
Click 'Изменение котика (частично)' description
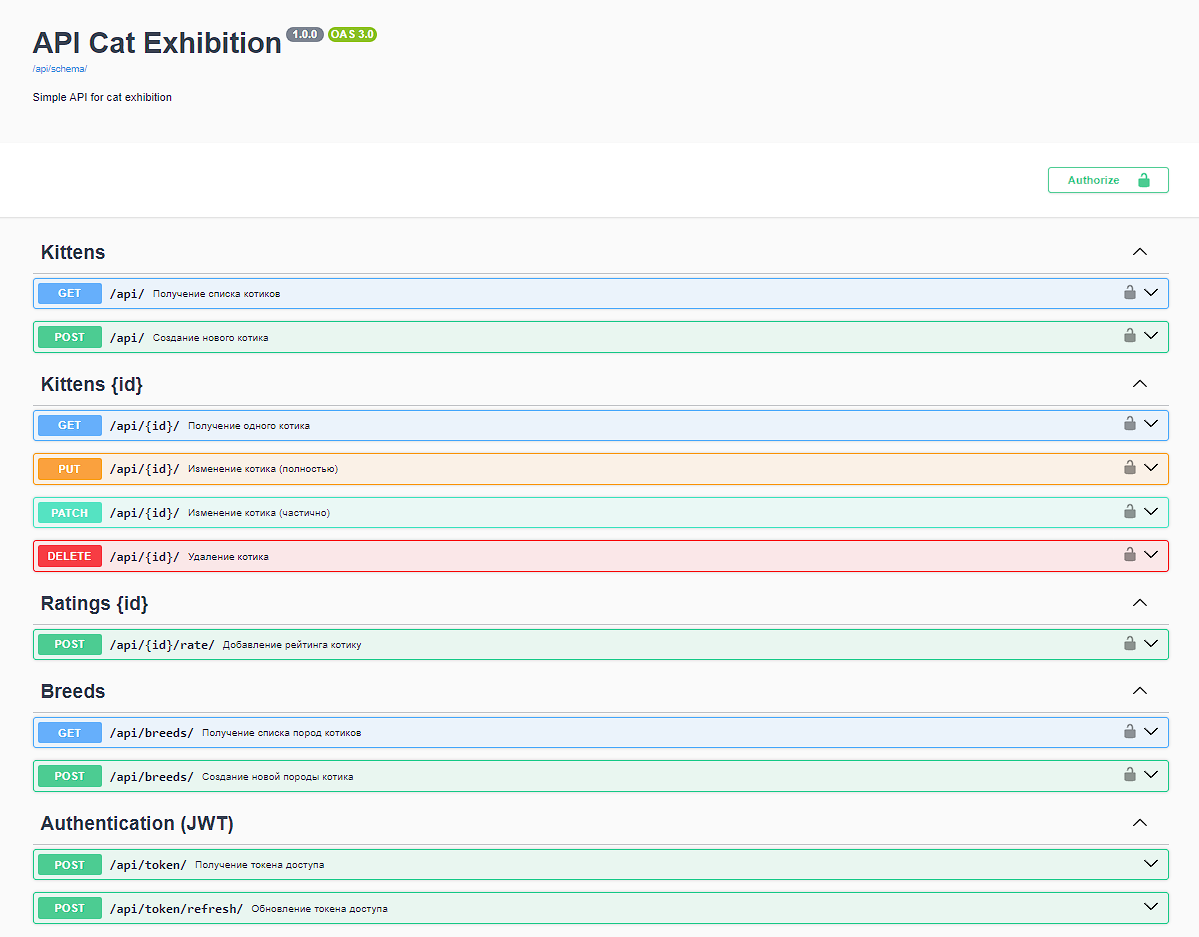point(258,512)
